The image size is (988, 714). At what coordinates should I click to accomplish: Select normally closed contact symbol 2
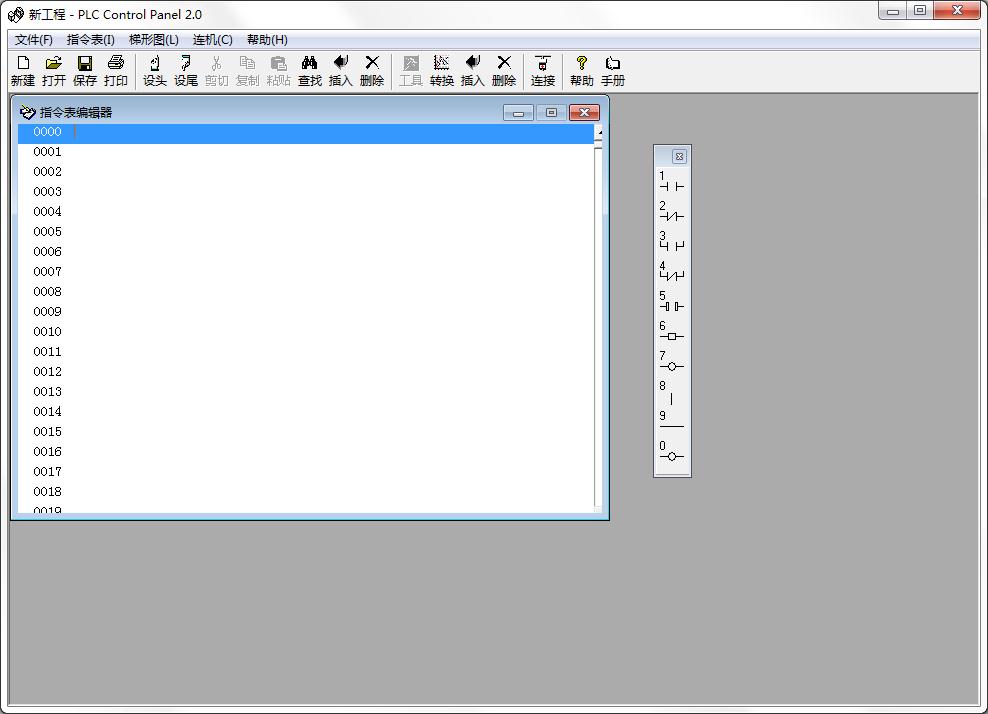point(672,212)
